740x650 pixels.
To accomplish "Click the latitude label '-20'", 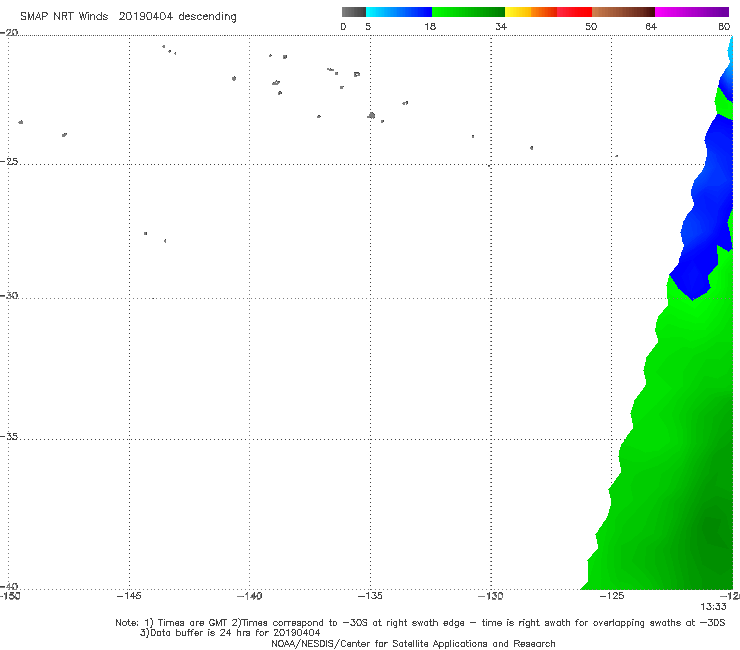I will click(9, 32).
